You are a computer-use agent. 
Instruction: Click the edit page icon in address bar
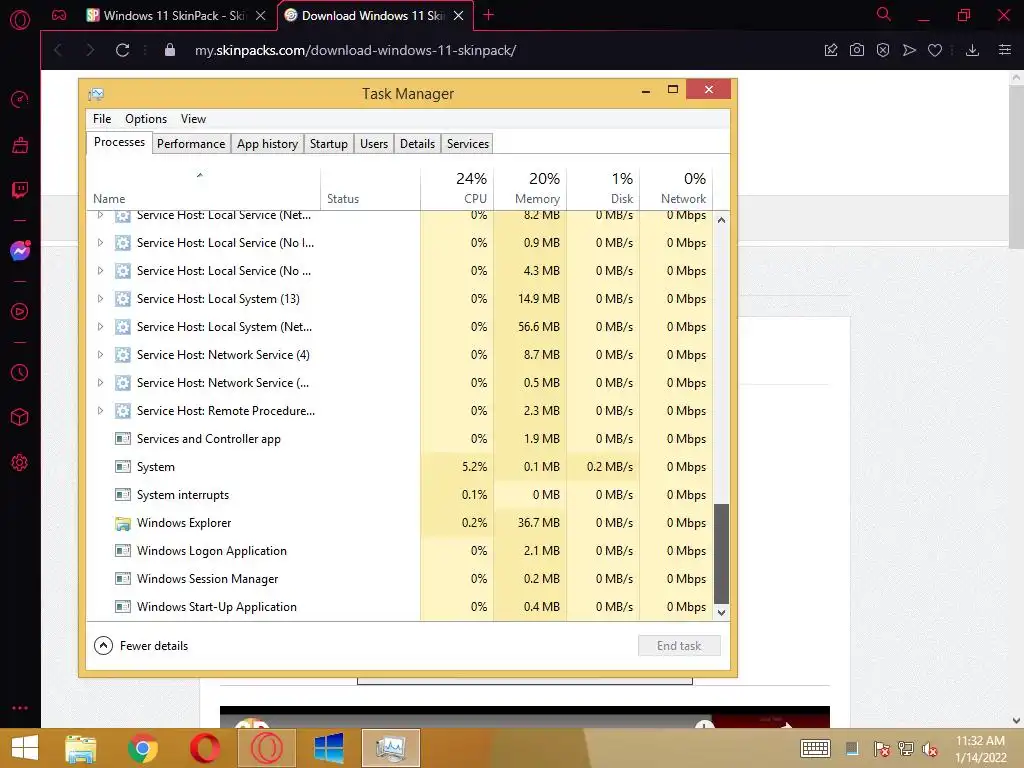coord(831,50)
